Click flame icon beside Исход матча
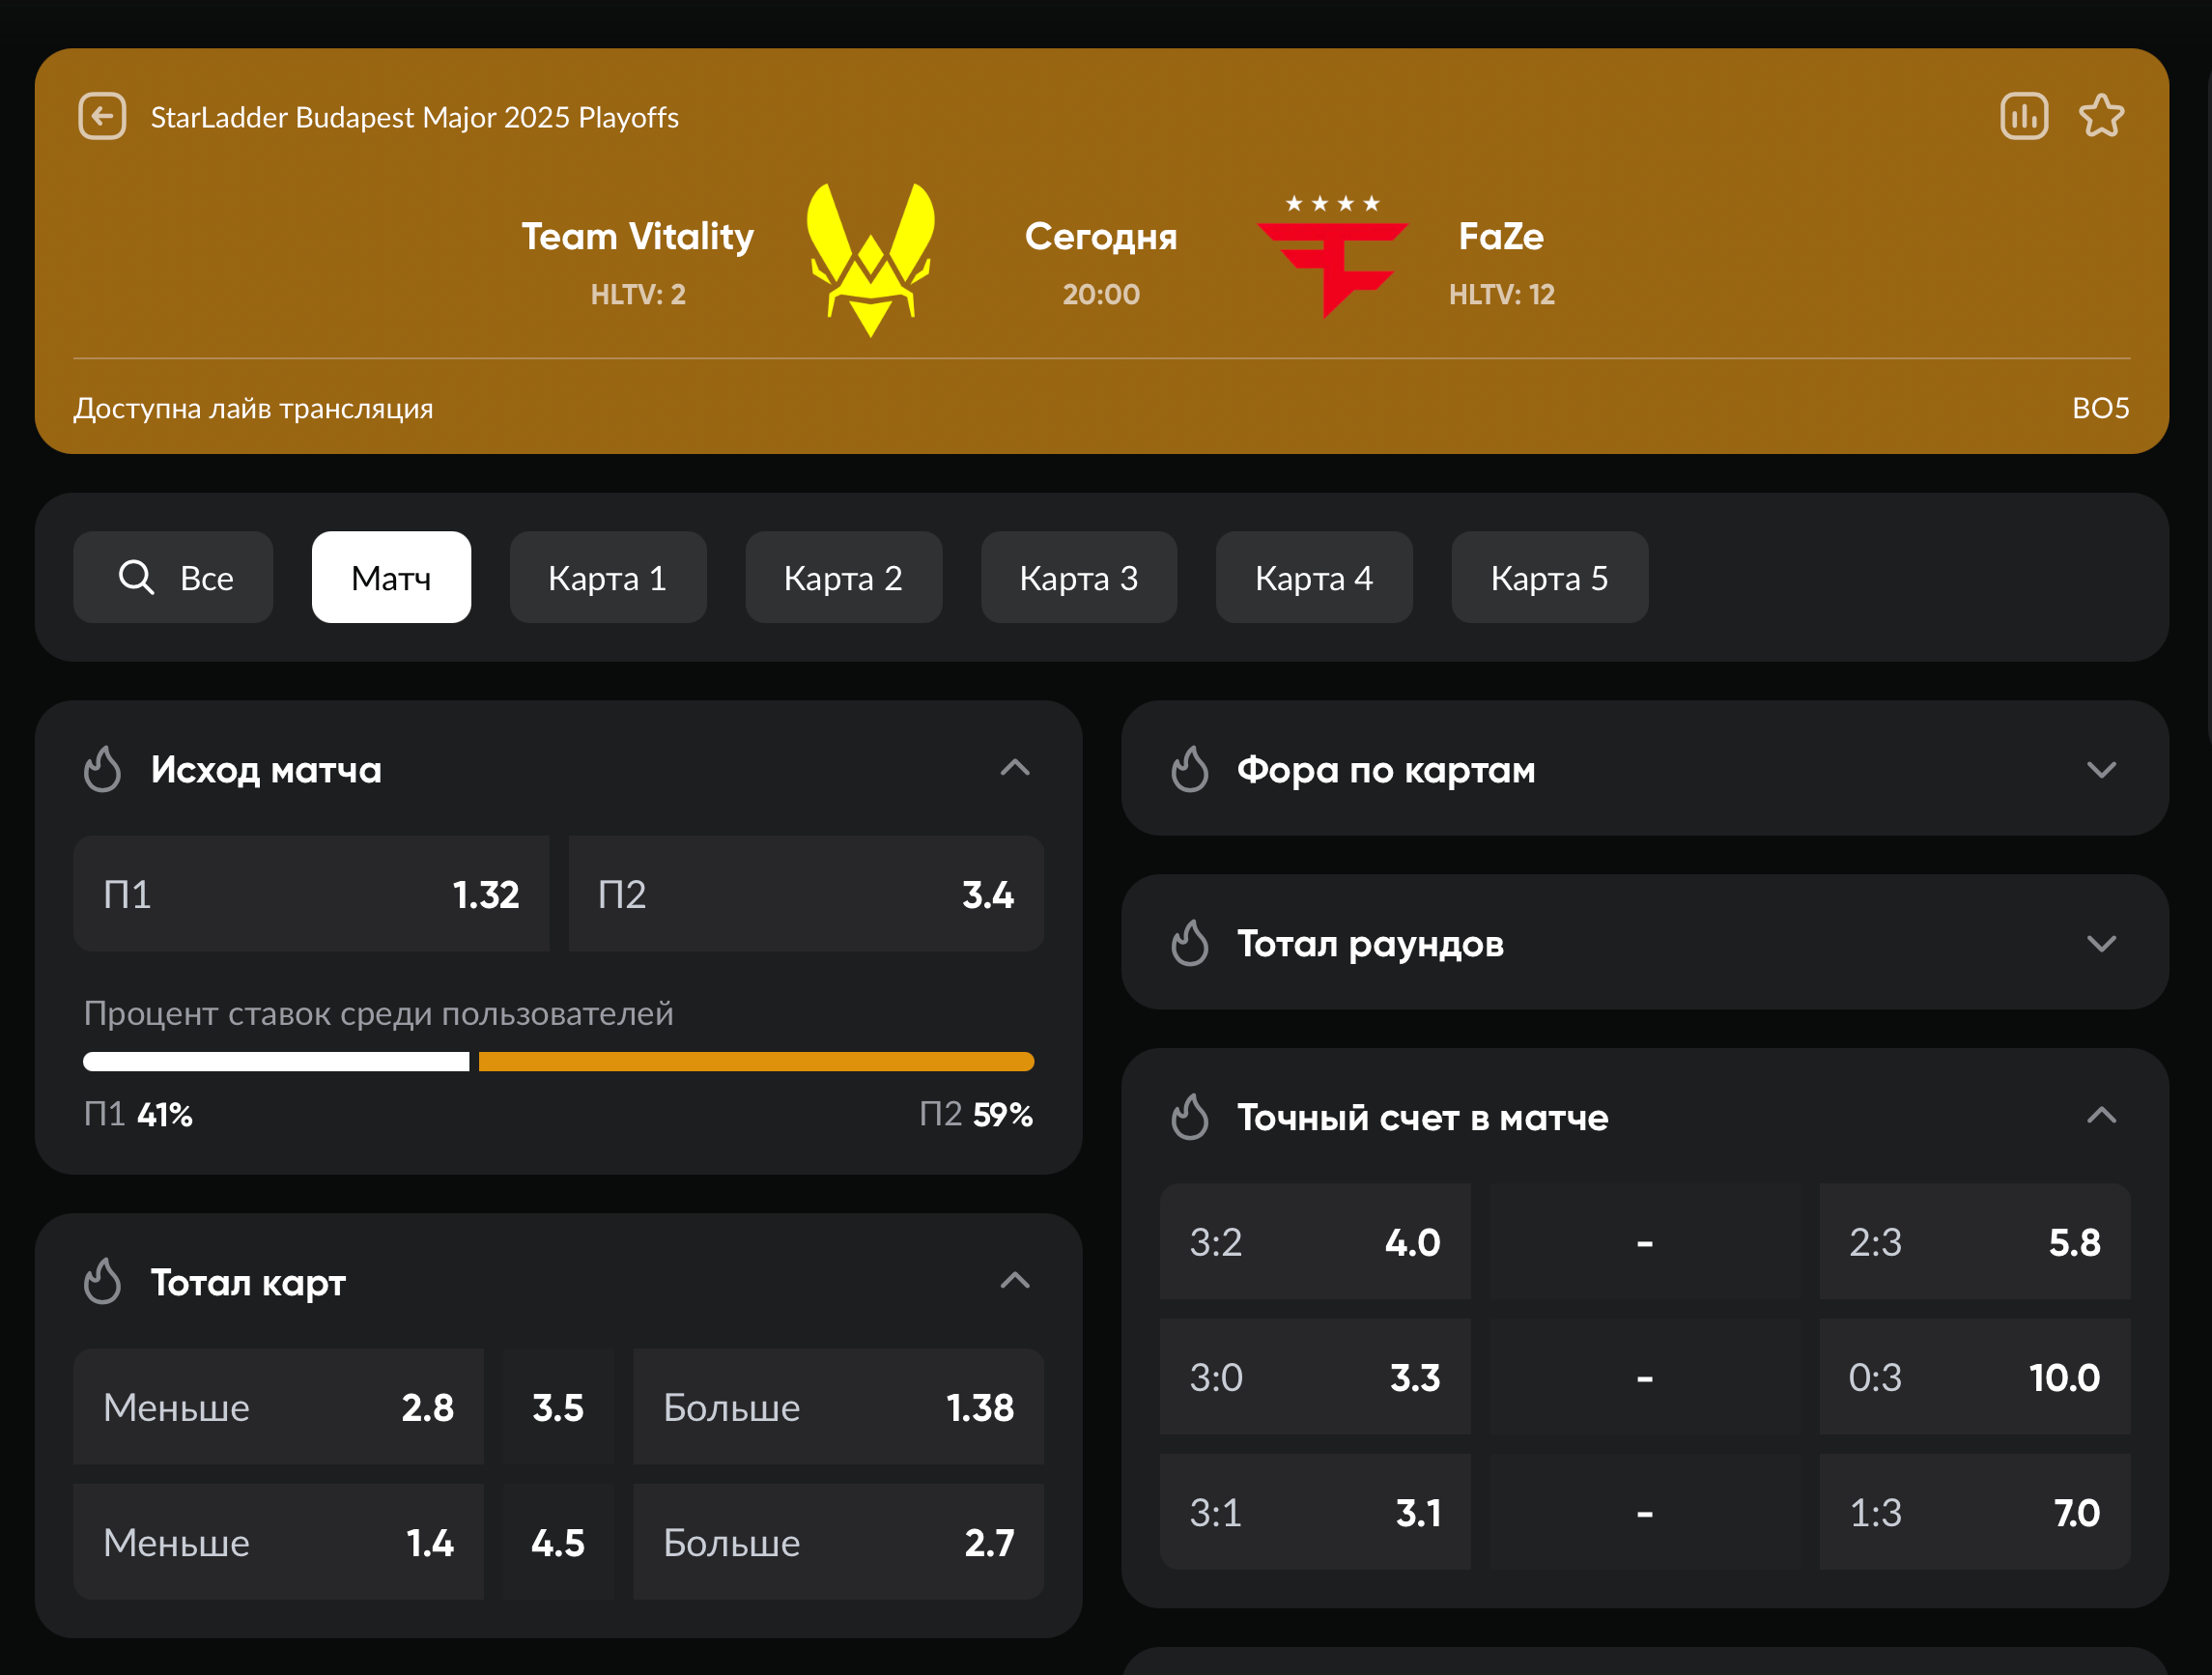The image size is (2212, 1675). (x=102, y=770)
